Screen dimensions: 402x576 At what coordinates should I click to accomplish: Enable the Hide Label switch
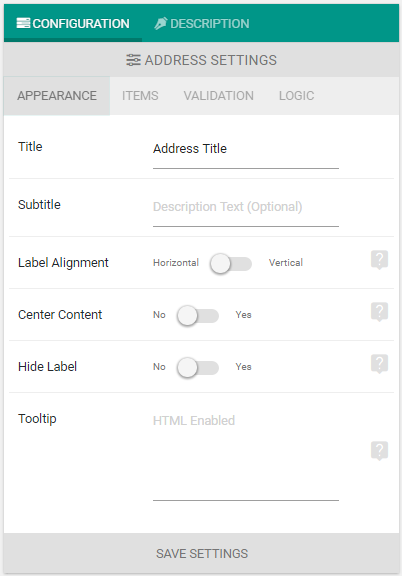click(198, 367)
